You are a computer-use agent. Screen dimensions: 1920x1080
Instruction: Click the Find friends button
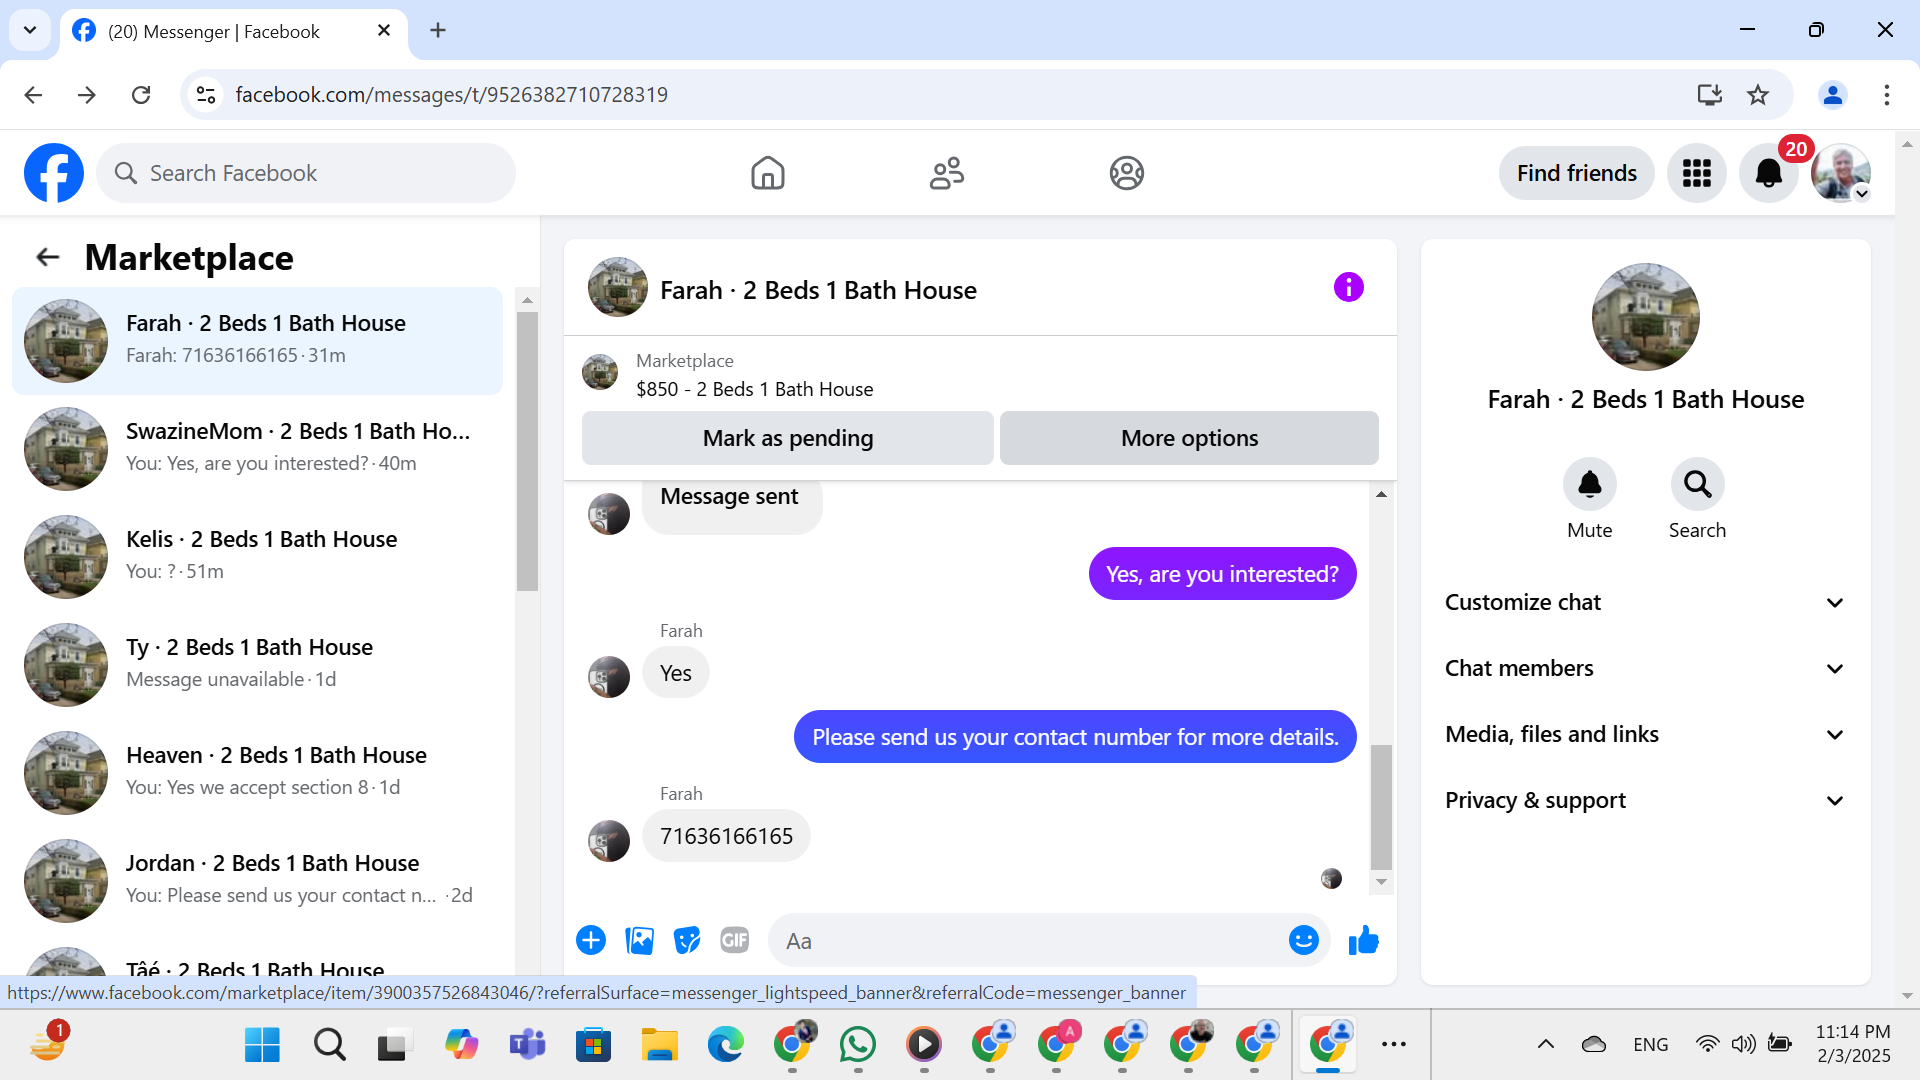point(1576,173)
